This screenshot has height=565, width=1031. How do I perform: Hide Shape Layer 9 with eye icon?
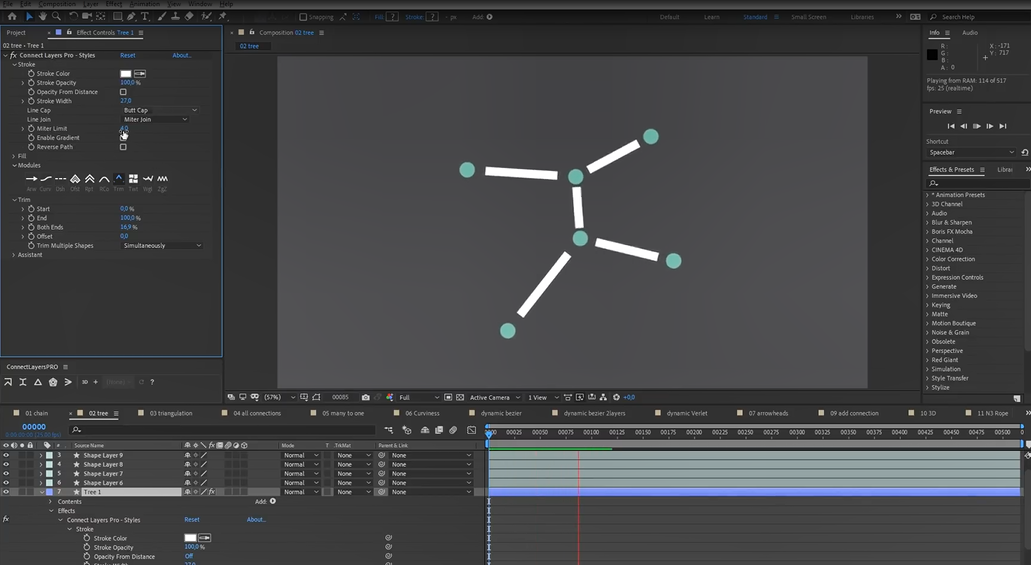point(6,455)
